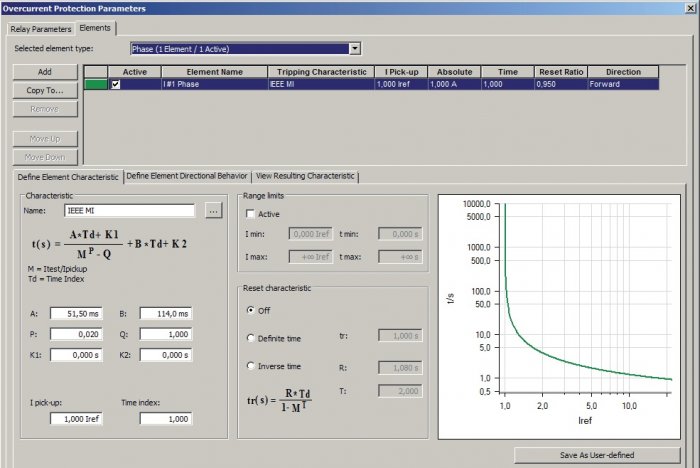The image size is (700, 468).
Task: Click the 1,000 A absolute cell
Action: click(454, 84)
